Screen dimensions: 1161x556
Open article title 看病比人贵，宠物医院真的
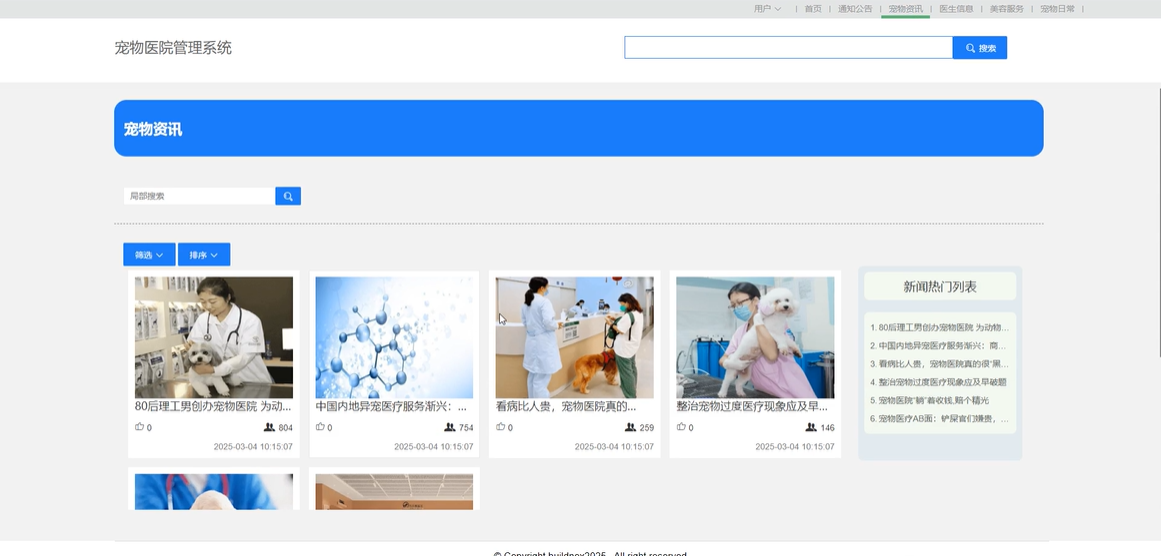click(566, 406)
